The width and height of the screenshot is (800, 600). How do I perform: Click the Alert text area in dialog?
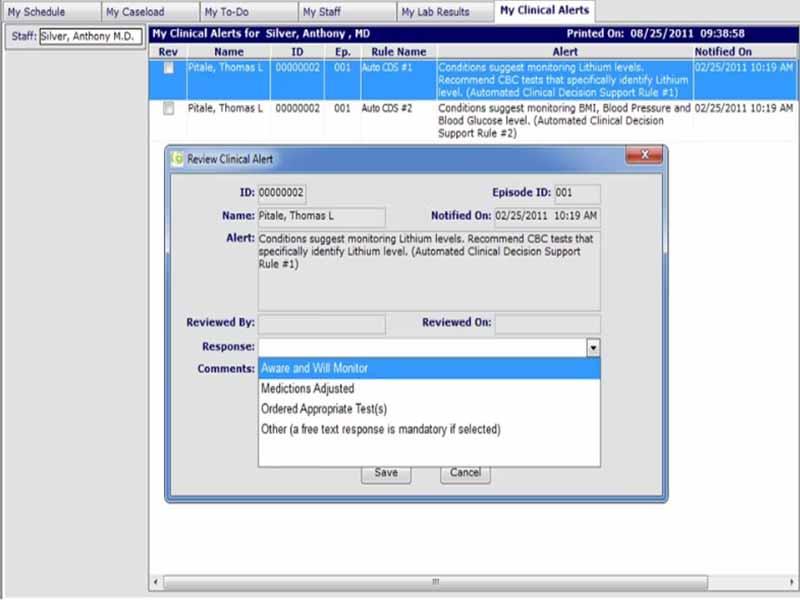coord(429,270)
